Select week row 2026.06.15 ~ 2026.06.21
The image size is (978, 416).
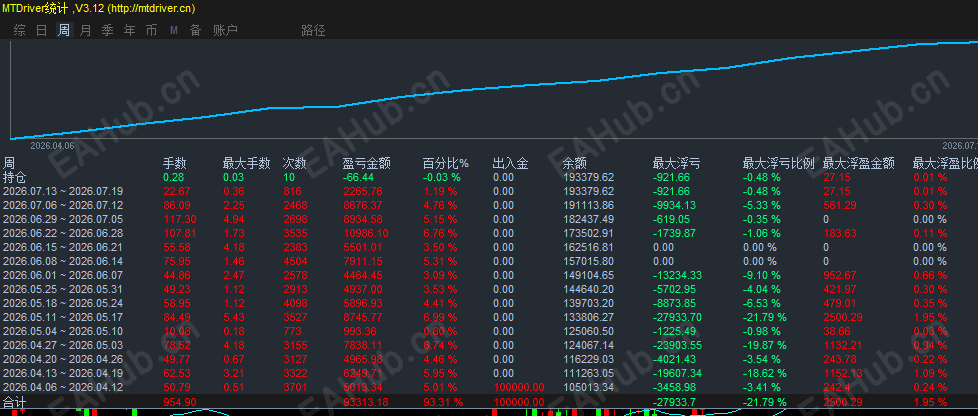pos(63,247)
